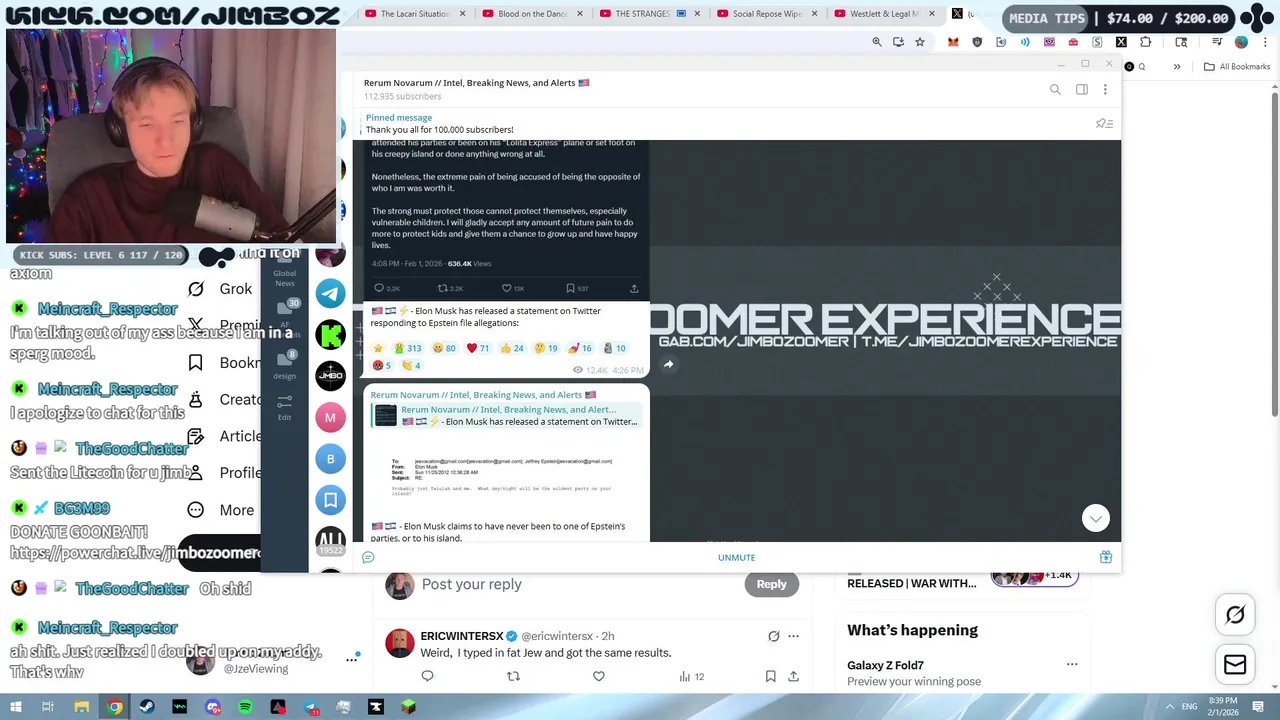Open more options on ERICWINTERSX reply
1280x720 pixels.
coord(793,636)
